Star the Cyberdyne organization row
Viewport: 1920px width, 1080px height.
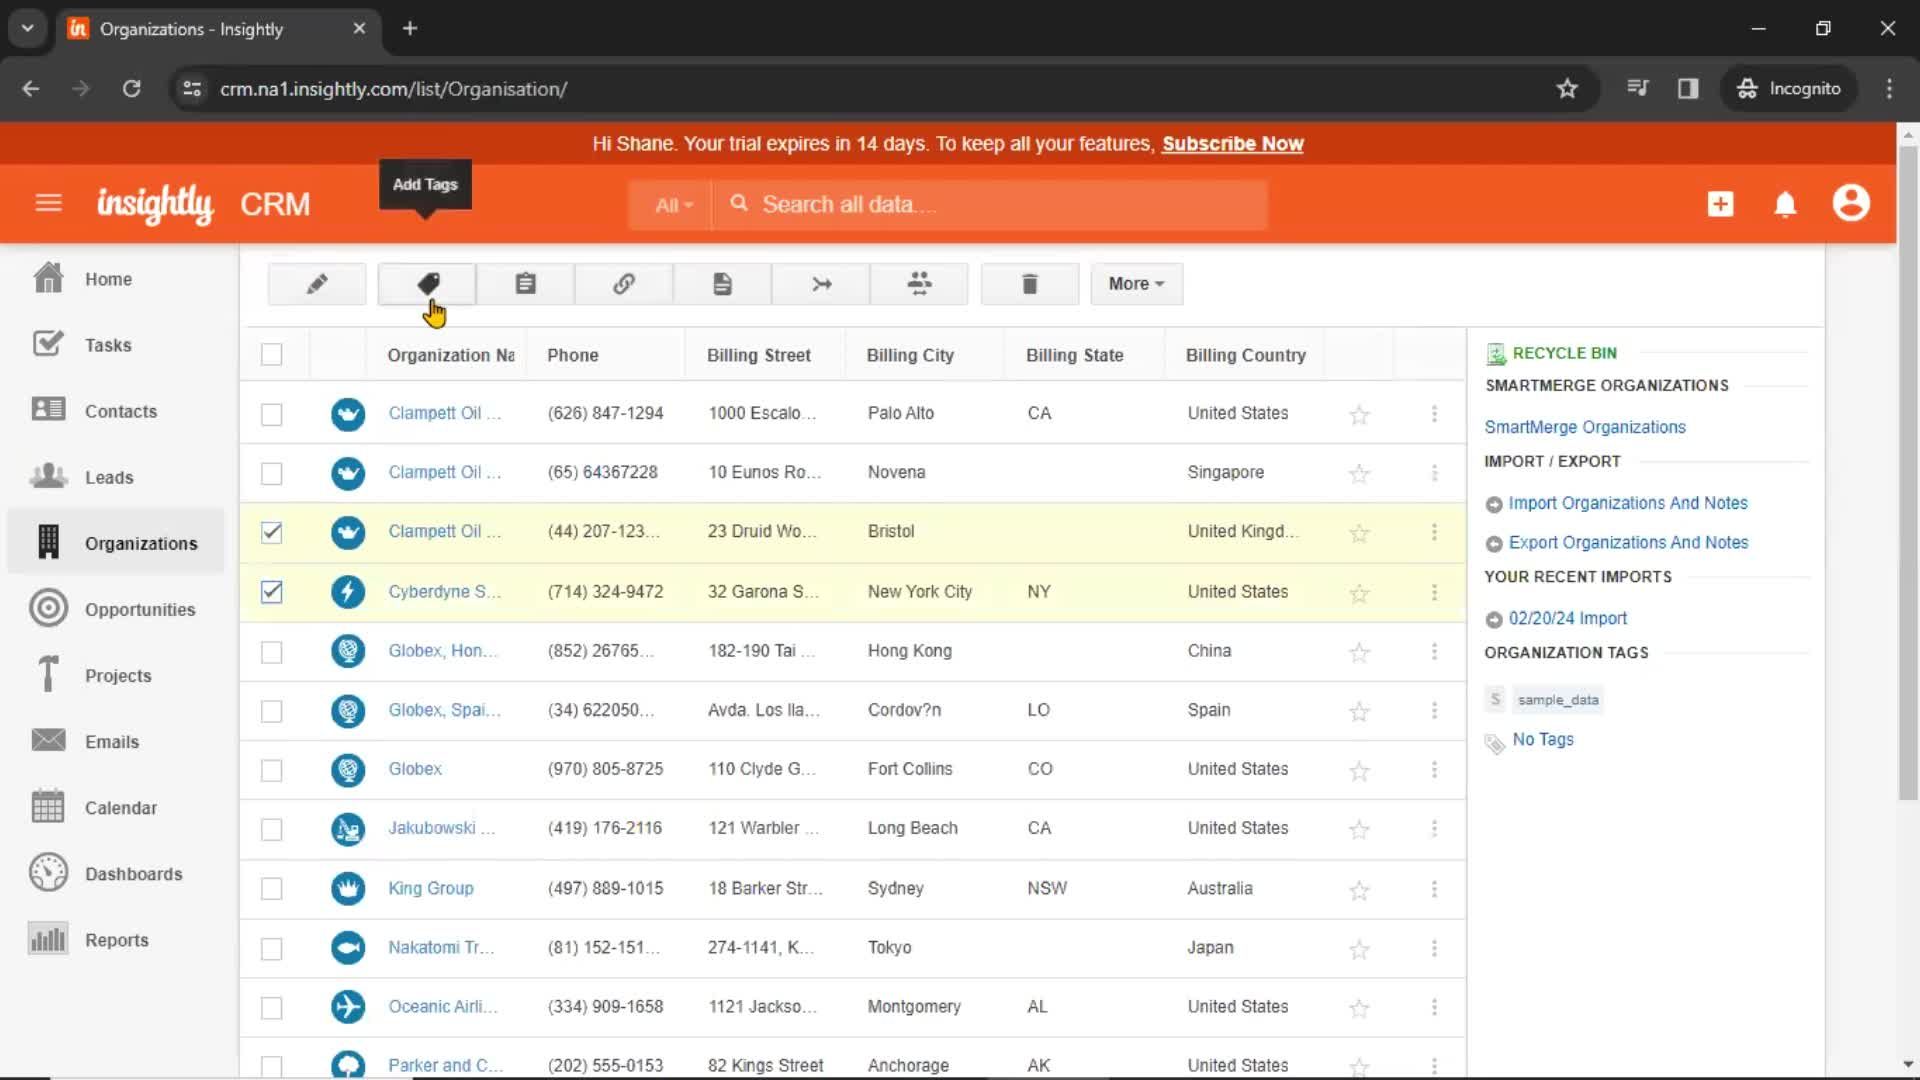click(x=1359, y=593)
